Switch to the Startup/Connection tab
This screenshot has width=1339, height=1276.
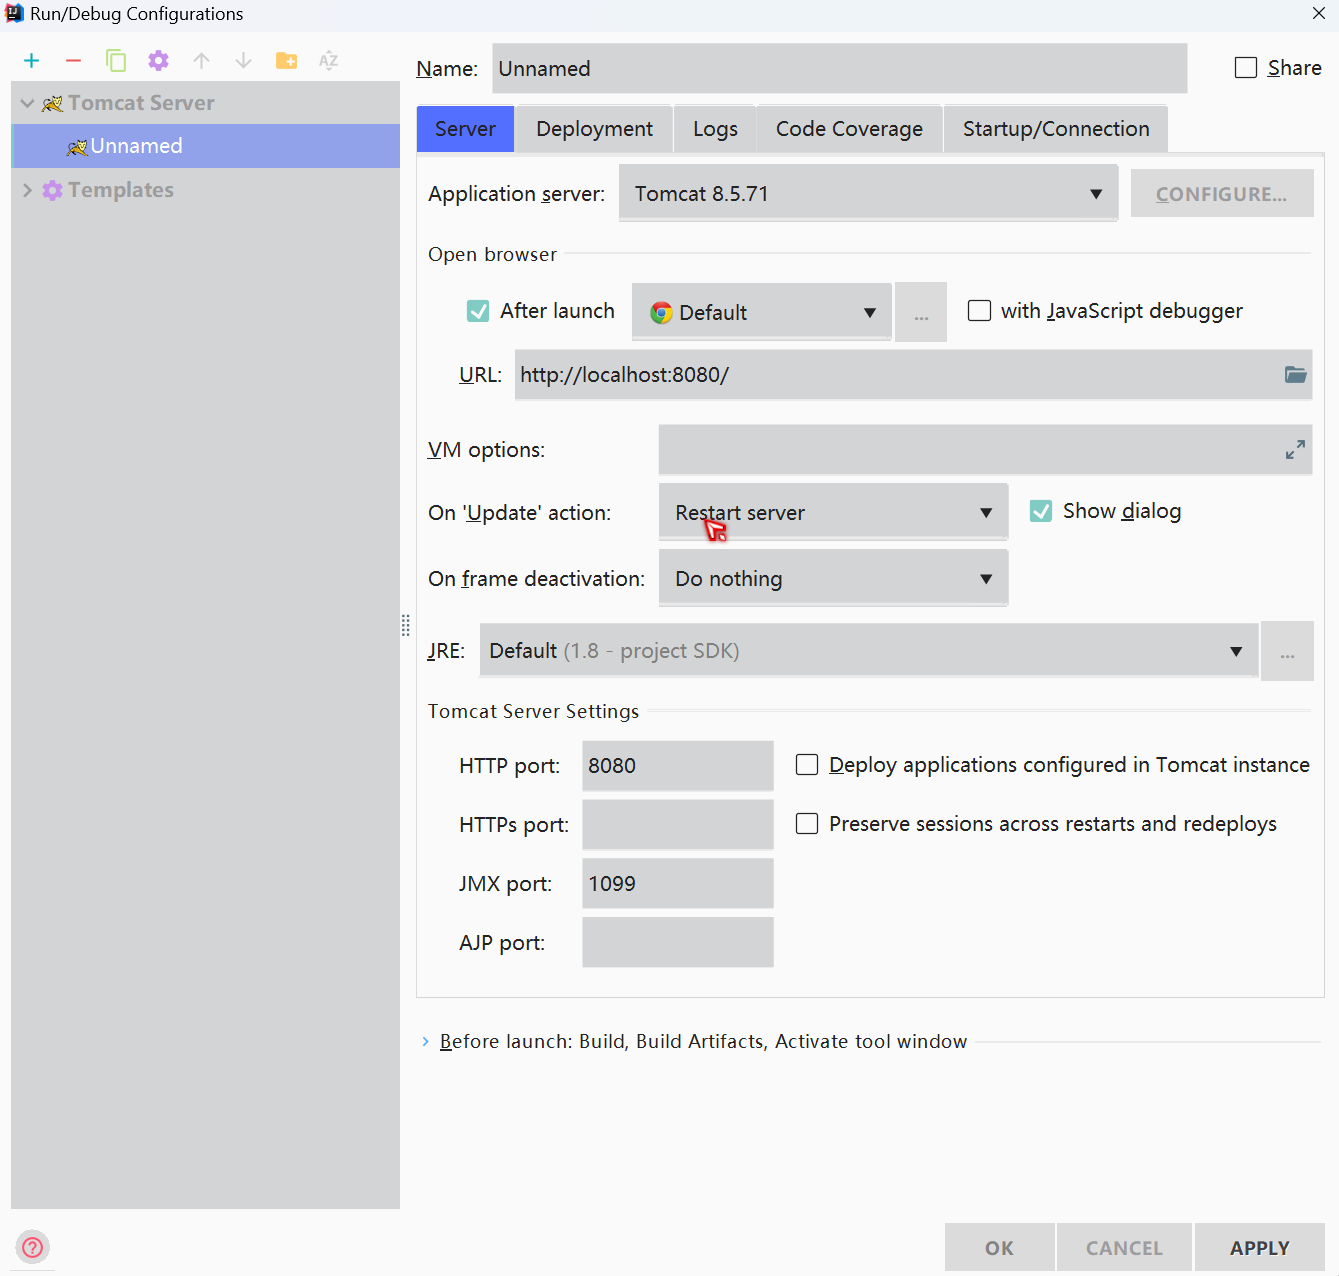[x=1056, y=129]
